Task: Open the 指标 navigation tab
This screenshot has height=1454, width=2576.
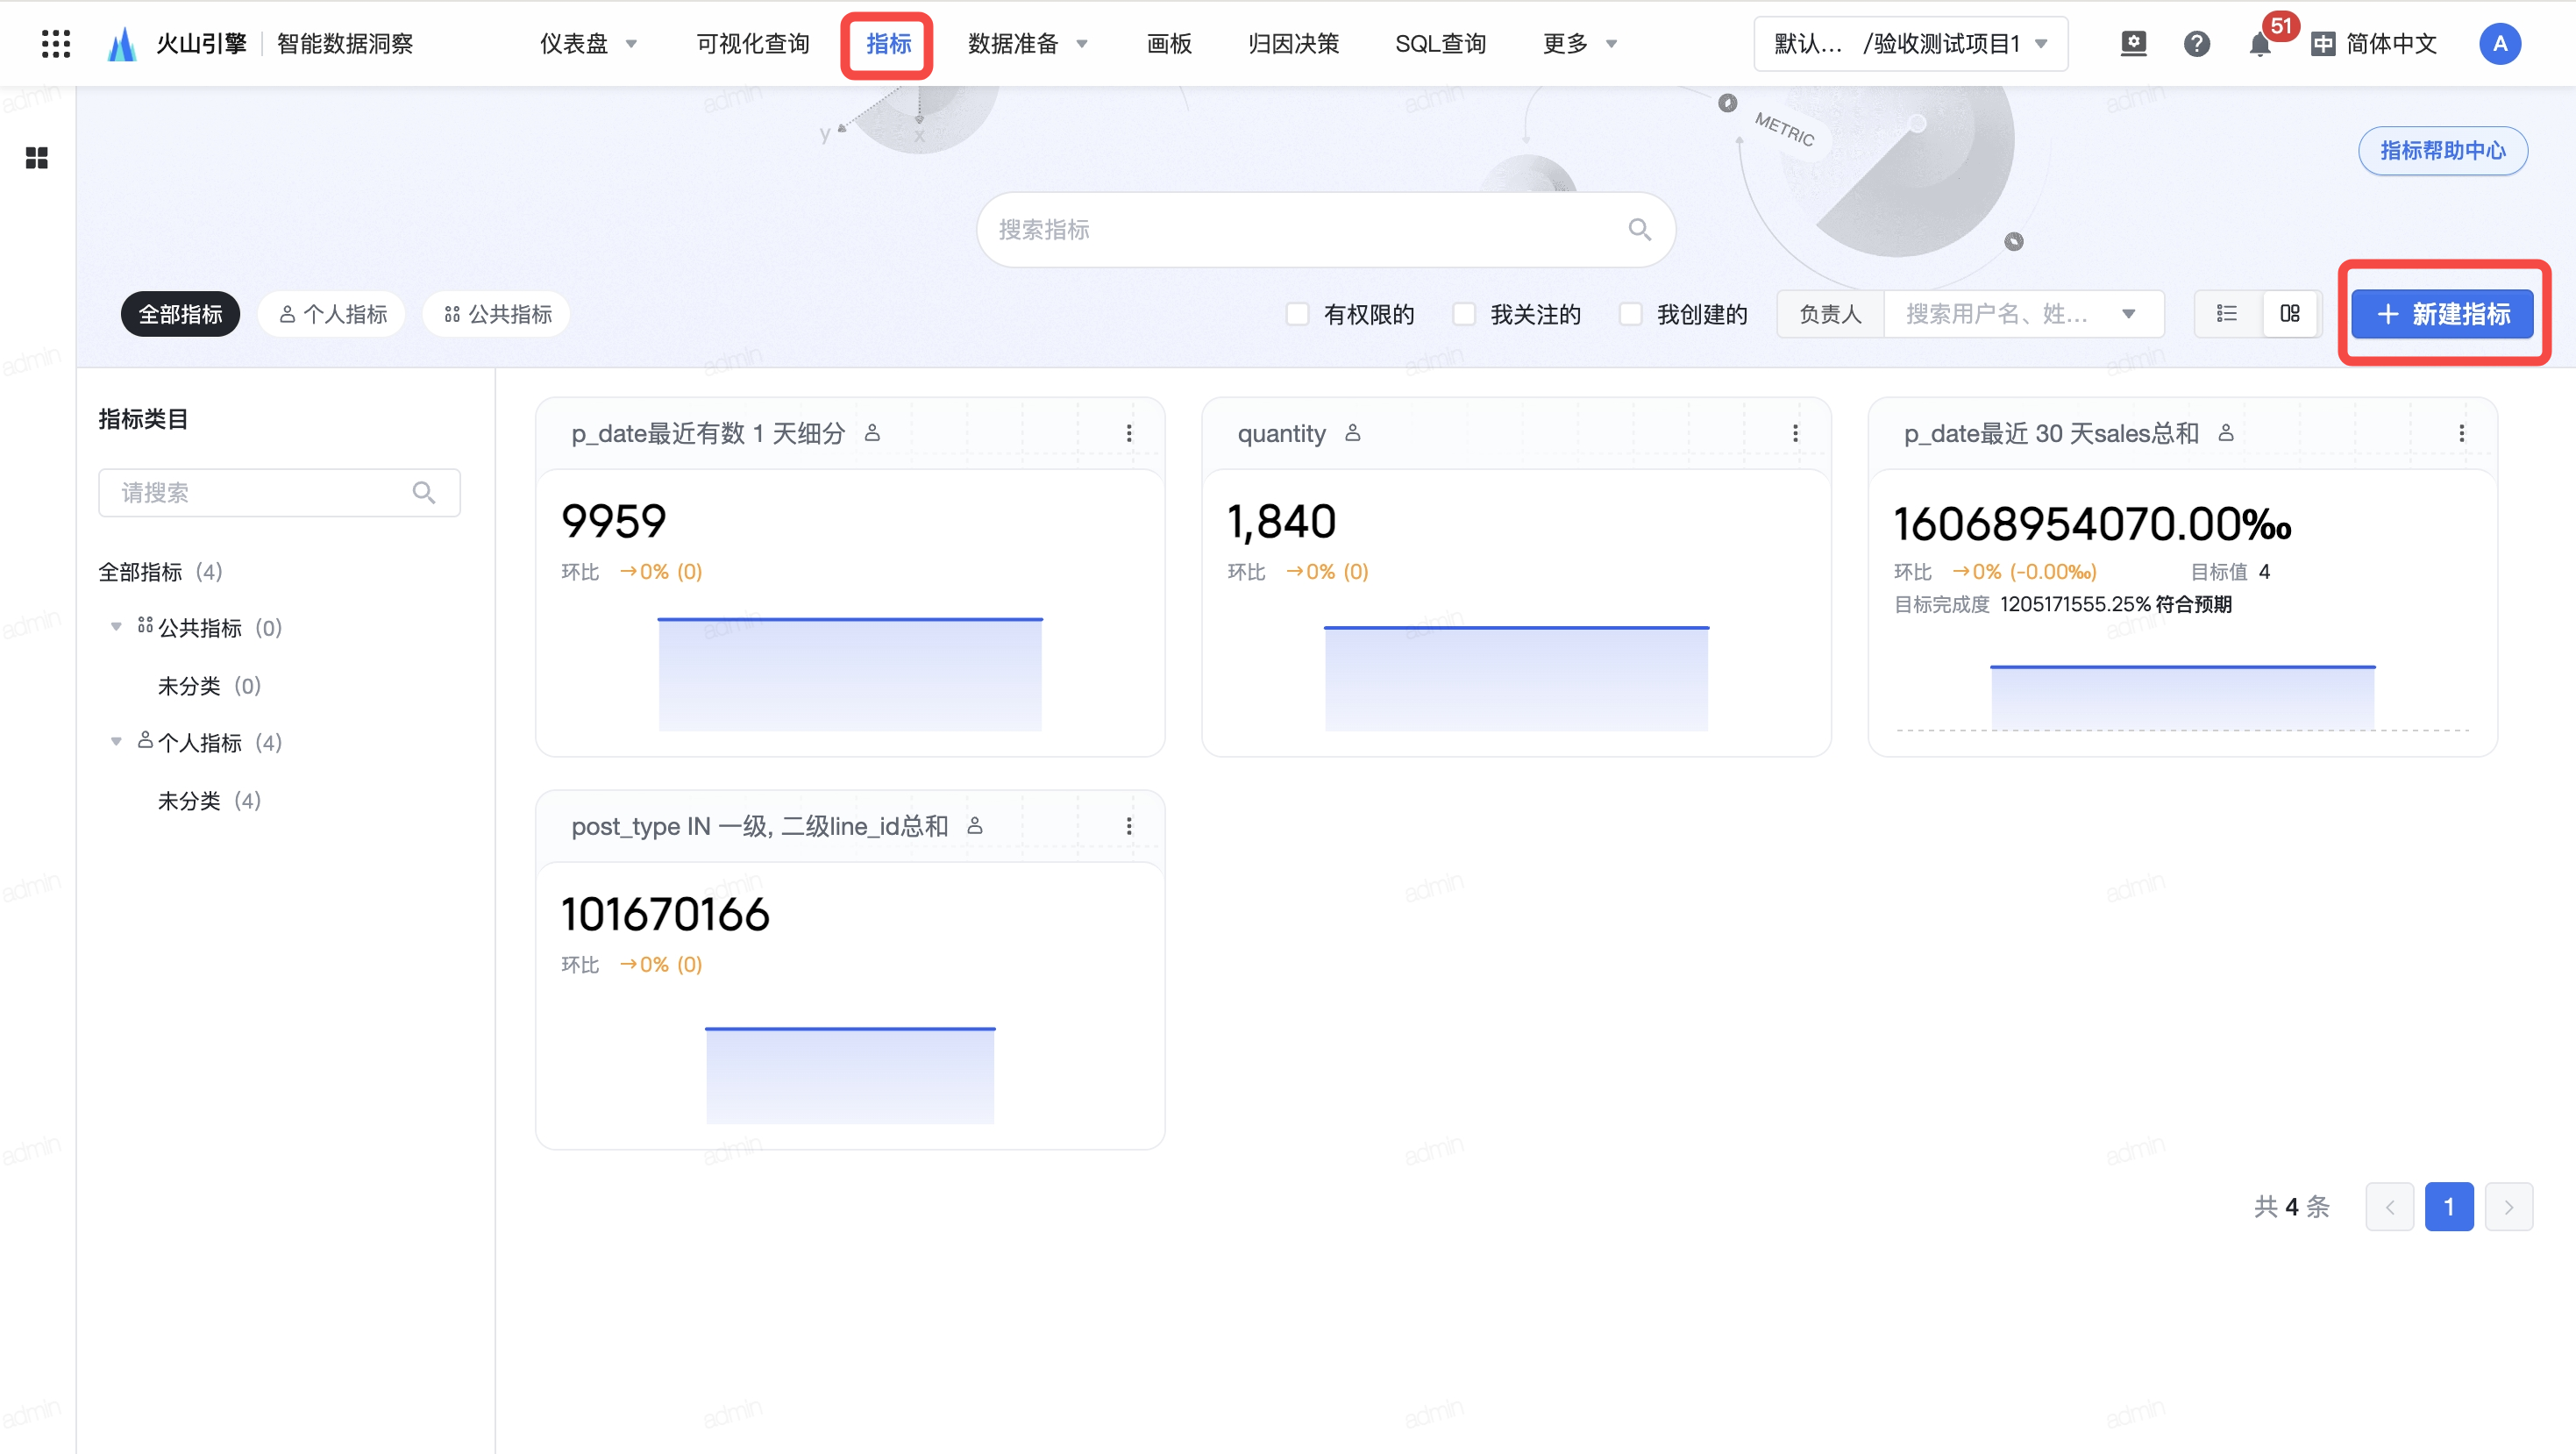Action: pyautogui.click(x=887, y=44)
